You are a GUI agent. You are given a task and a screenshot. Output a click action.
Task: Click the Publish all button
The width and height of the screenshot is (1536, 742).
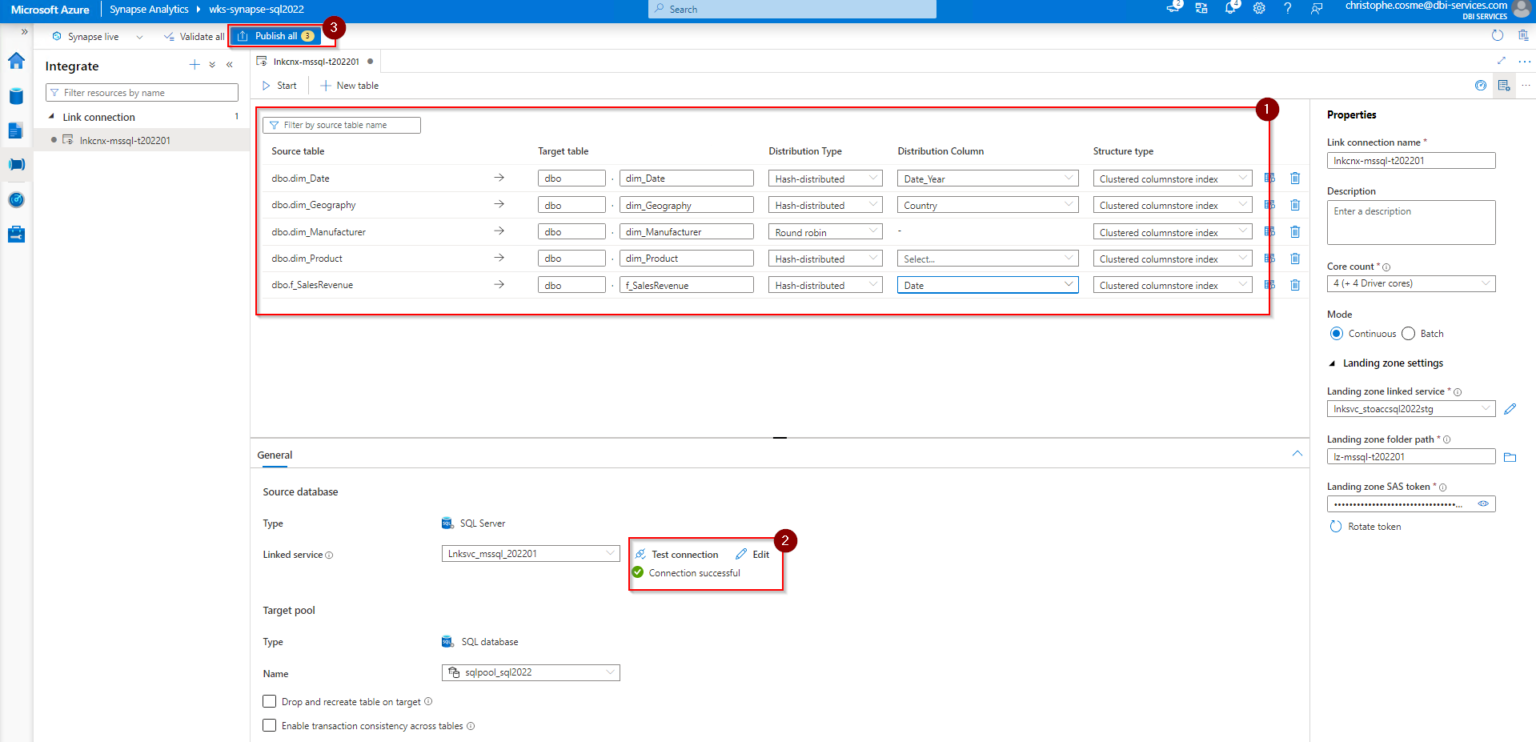click(x=275, y=36)
